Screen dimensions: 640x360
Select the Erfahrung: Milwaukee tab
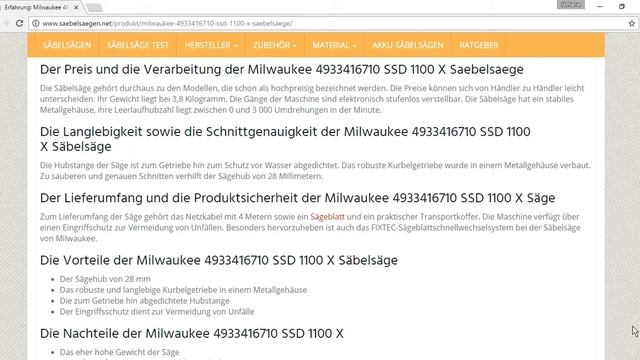point(36,7)
